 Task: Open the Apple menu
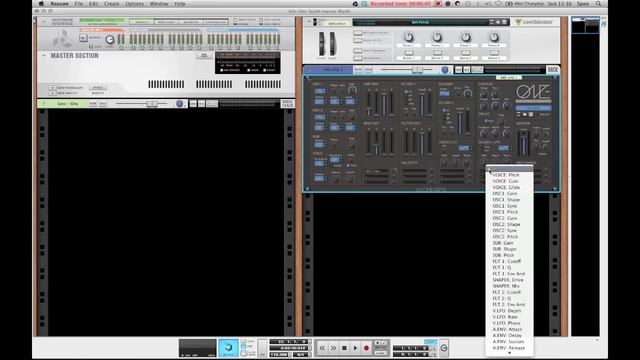[41, 4]
